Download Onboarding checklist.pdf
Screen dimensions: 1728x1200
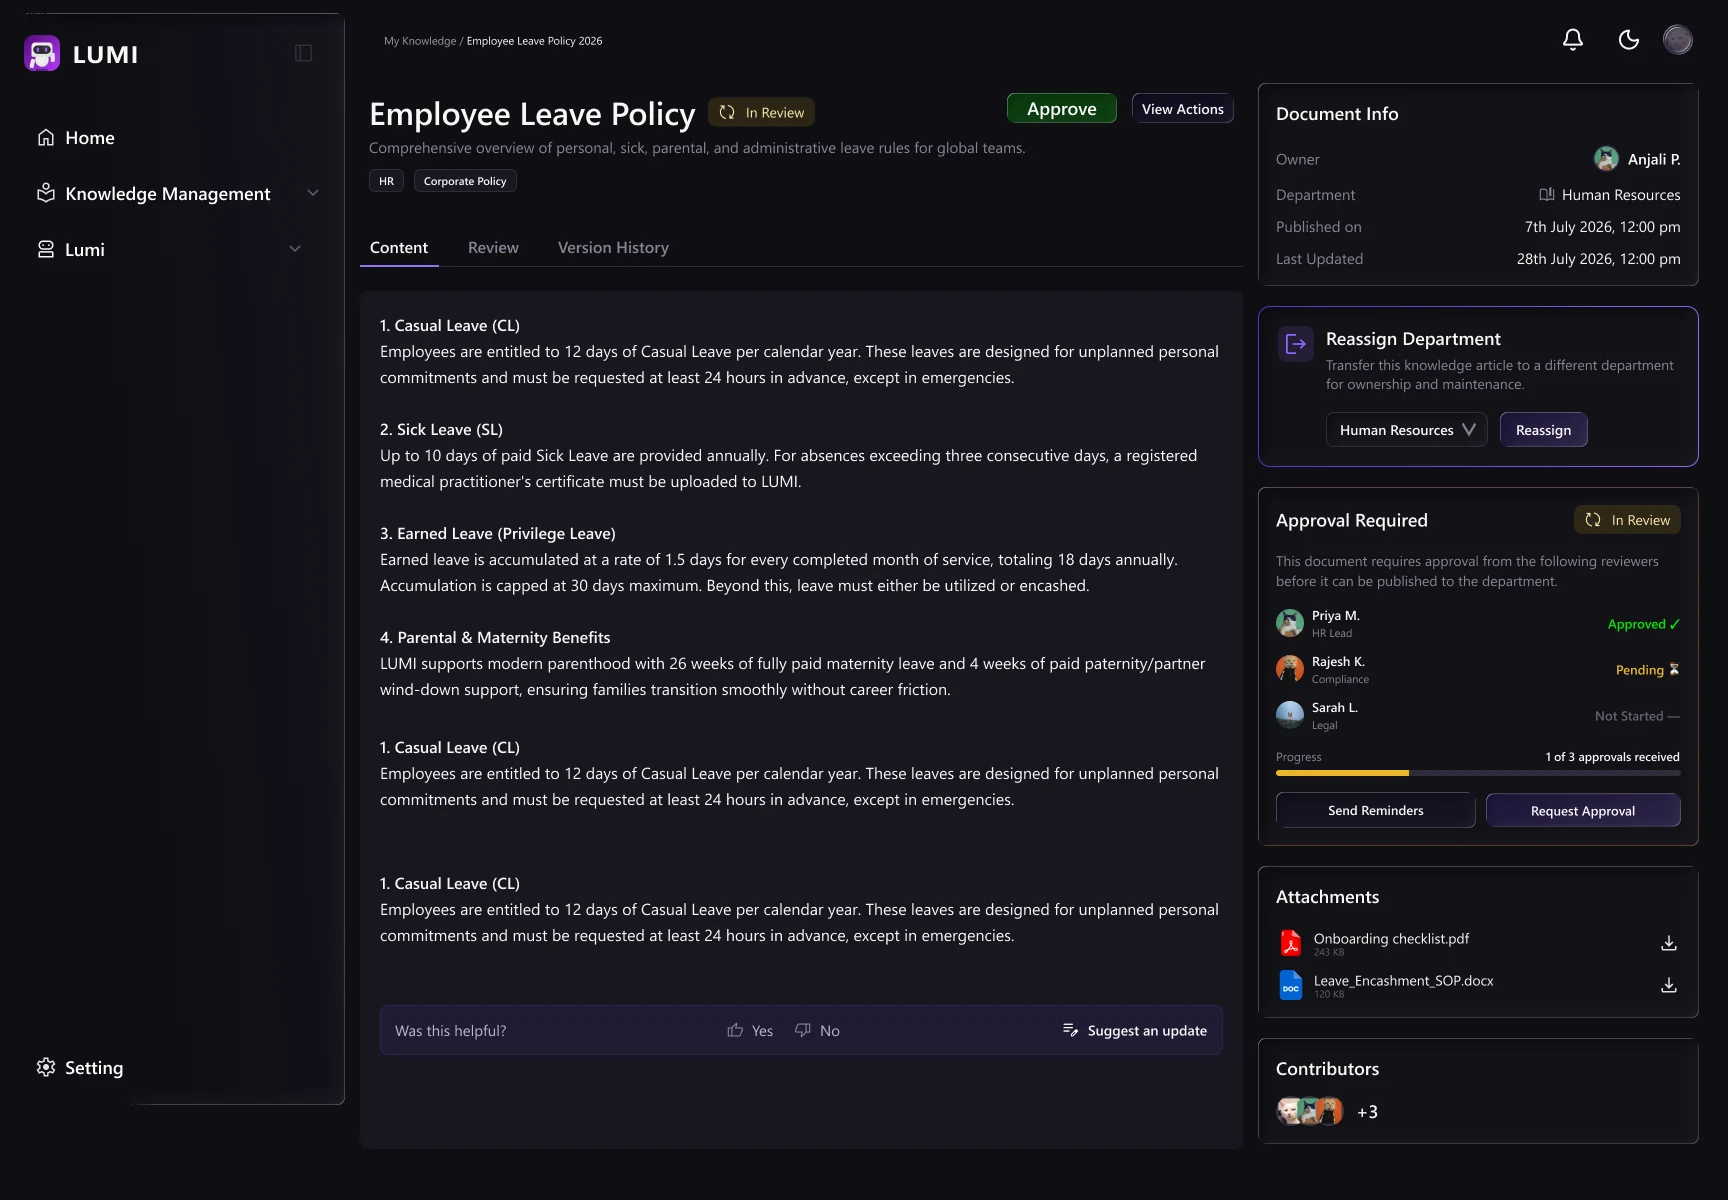point(1669,943)
